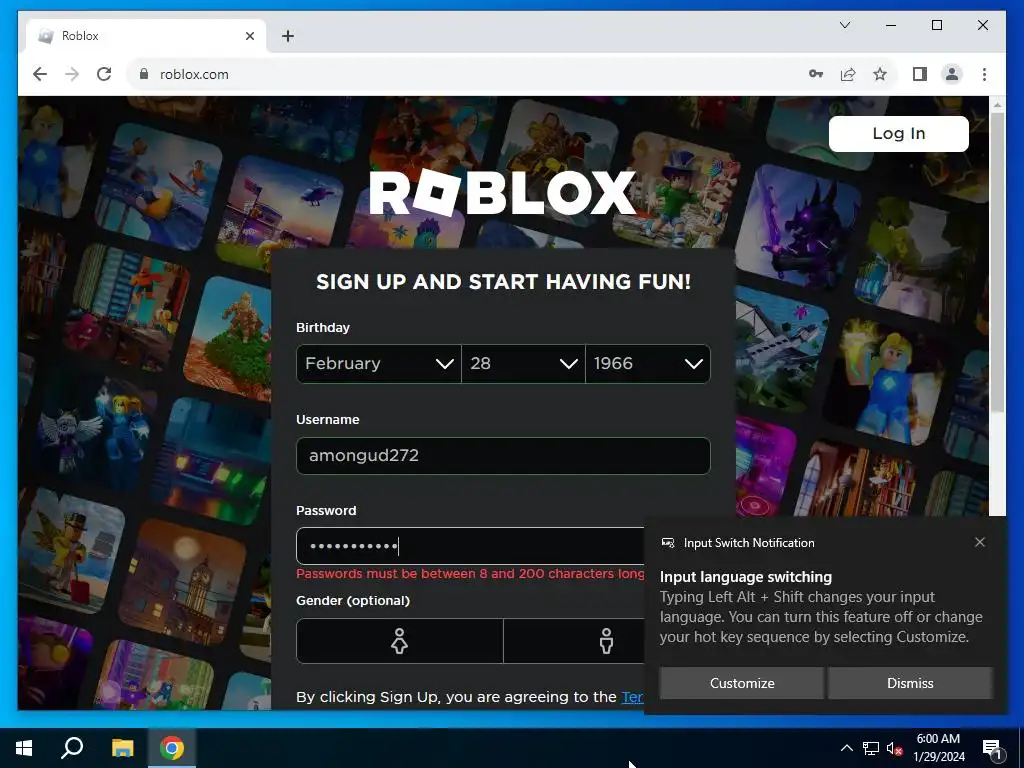Click the Chrome taskbar icon
The height and width of the screenshot is (768, 1024).
(172, 748)
